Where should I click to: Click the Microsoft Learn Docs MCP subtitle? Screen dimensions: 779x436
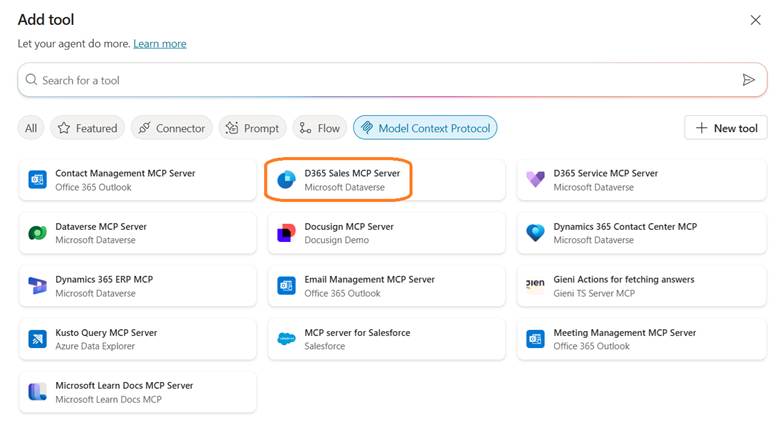coord(108,399)
